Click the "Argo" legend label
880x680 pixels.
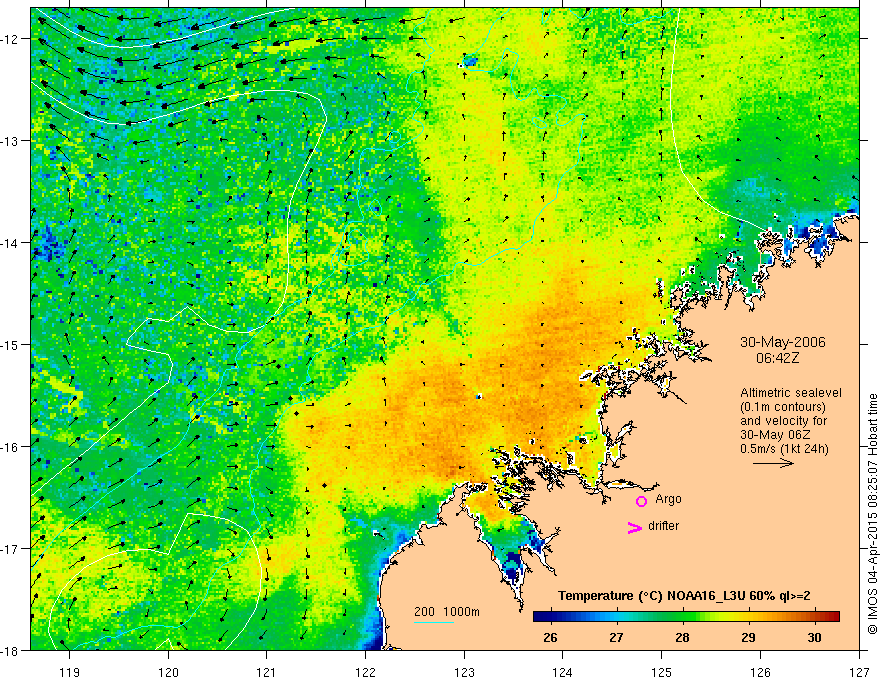(668, 499)
